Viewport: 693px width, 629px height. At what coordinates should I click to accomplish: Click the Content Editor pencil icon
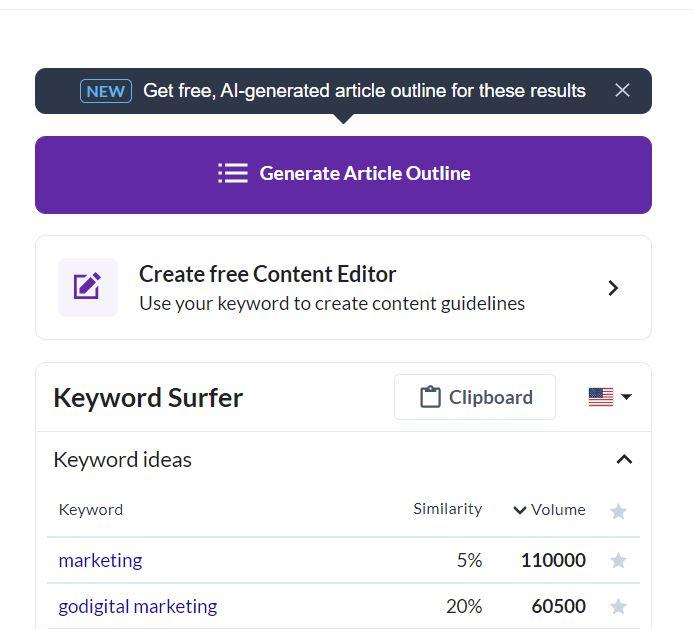tap(88, 287)
